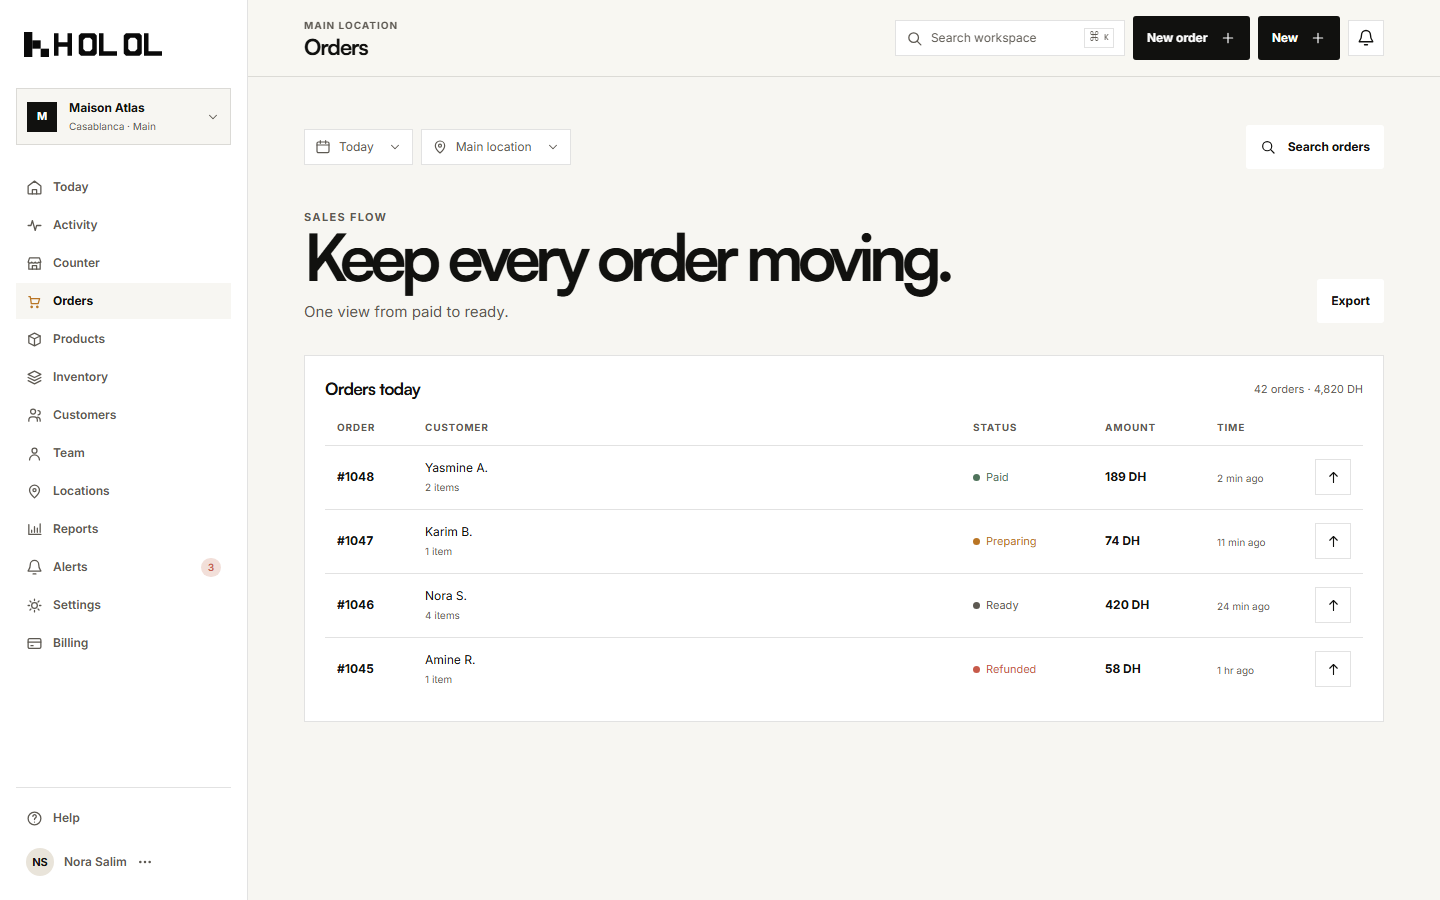
Task: Click the New button in header
Action: [1298, 38]
